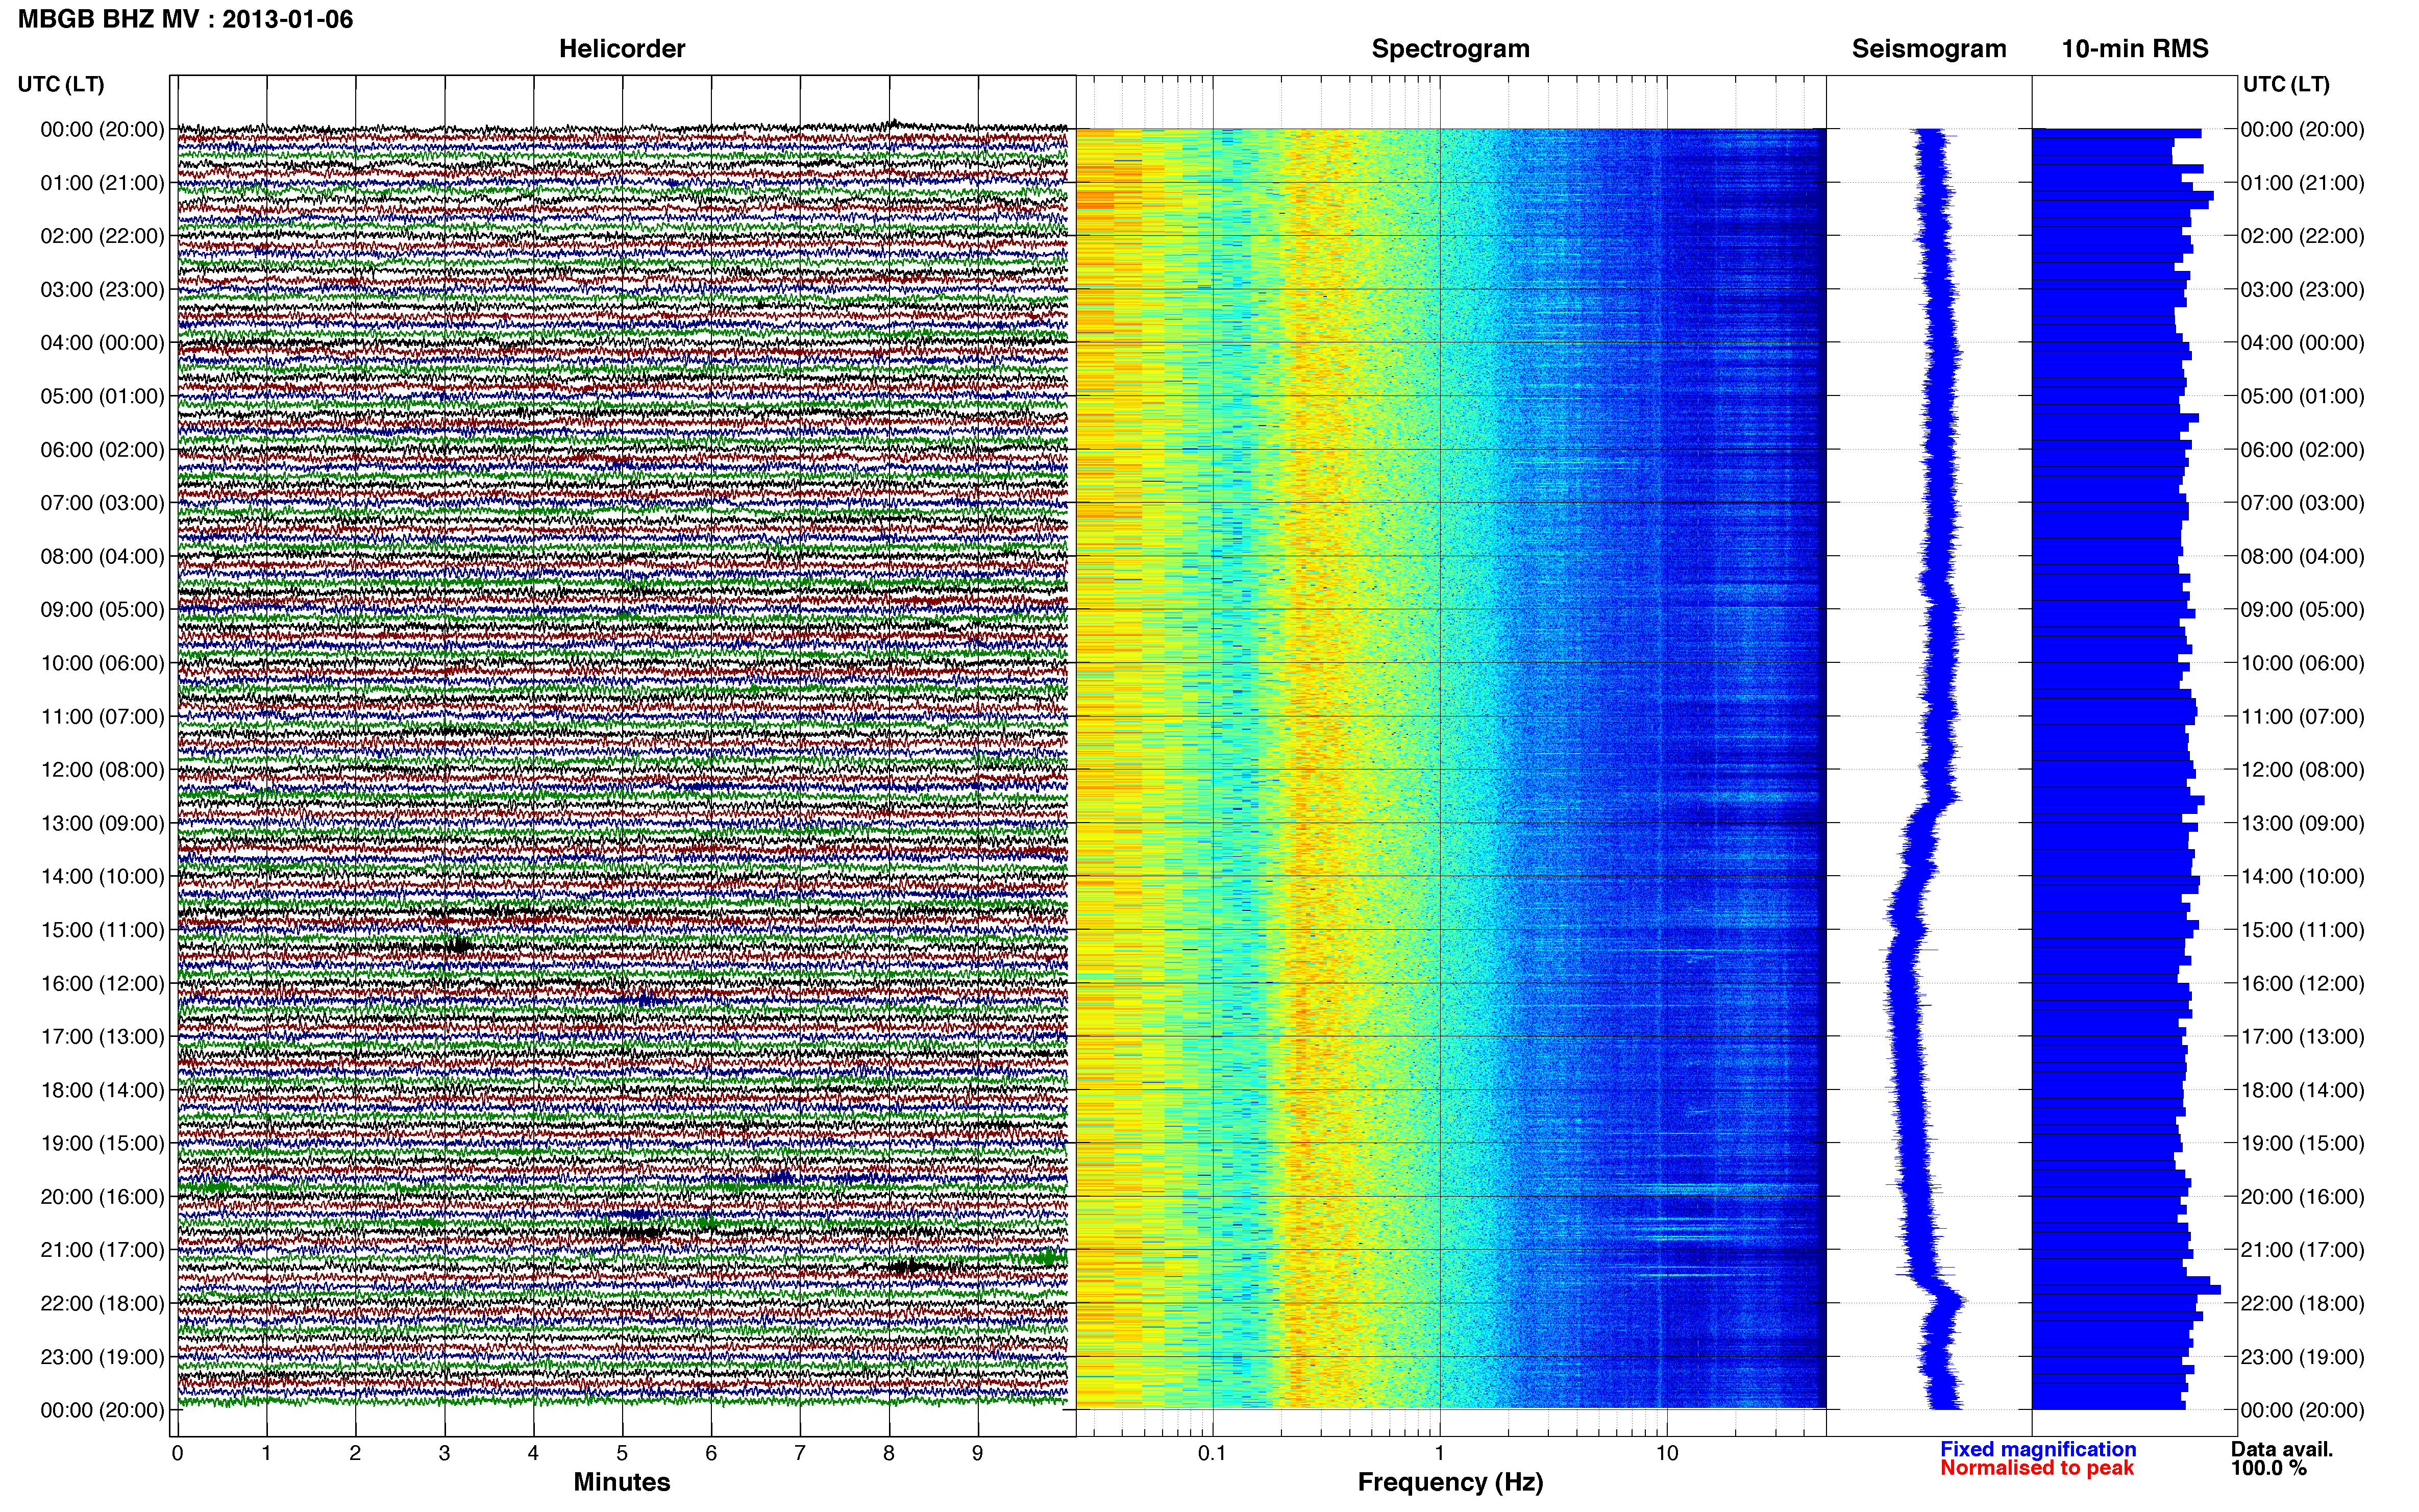Click left time label '05:00 (01:00)'
Viewport: 2419px width, 1512px height.
click(x=102, y=396)
